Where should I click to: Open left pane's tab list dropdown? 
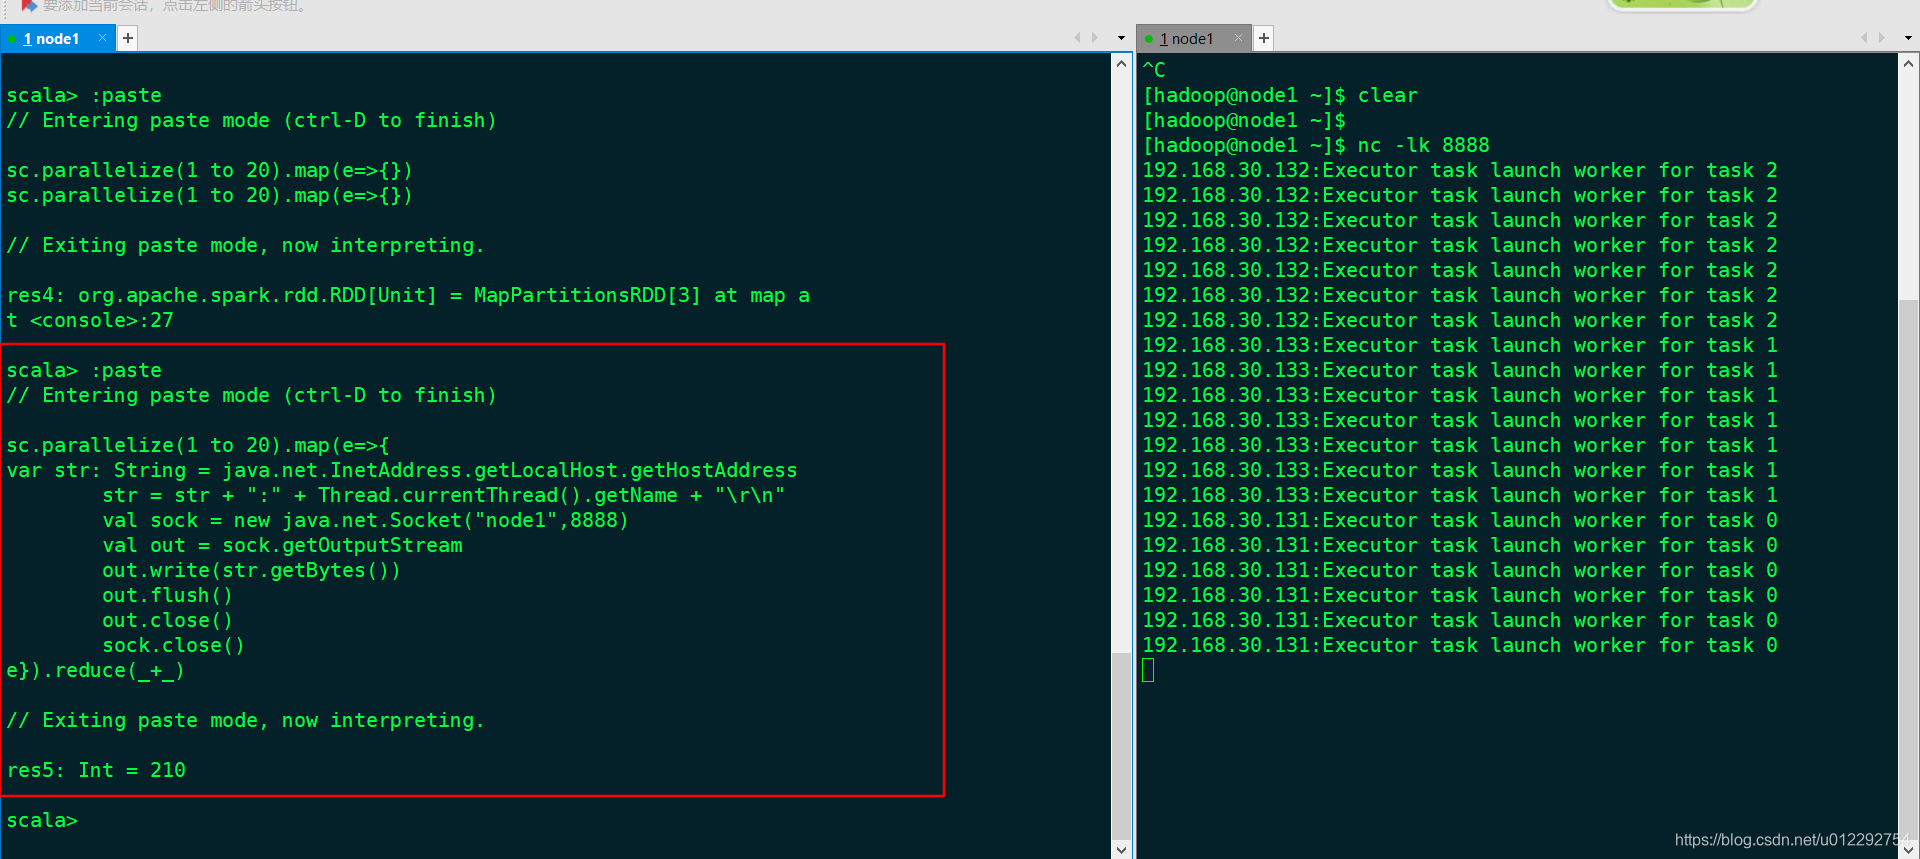[x=1121, y=38]
